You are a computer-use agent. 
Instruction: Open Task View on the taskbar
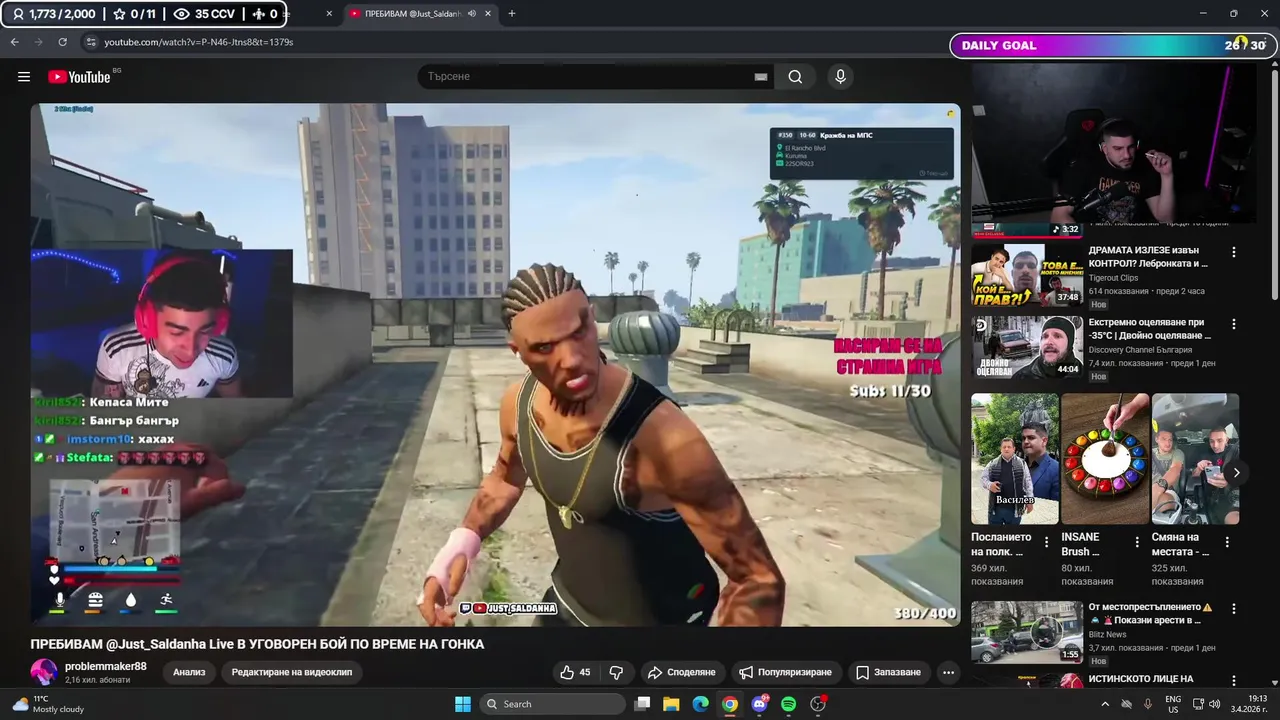coord(643,704)
